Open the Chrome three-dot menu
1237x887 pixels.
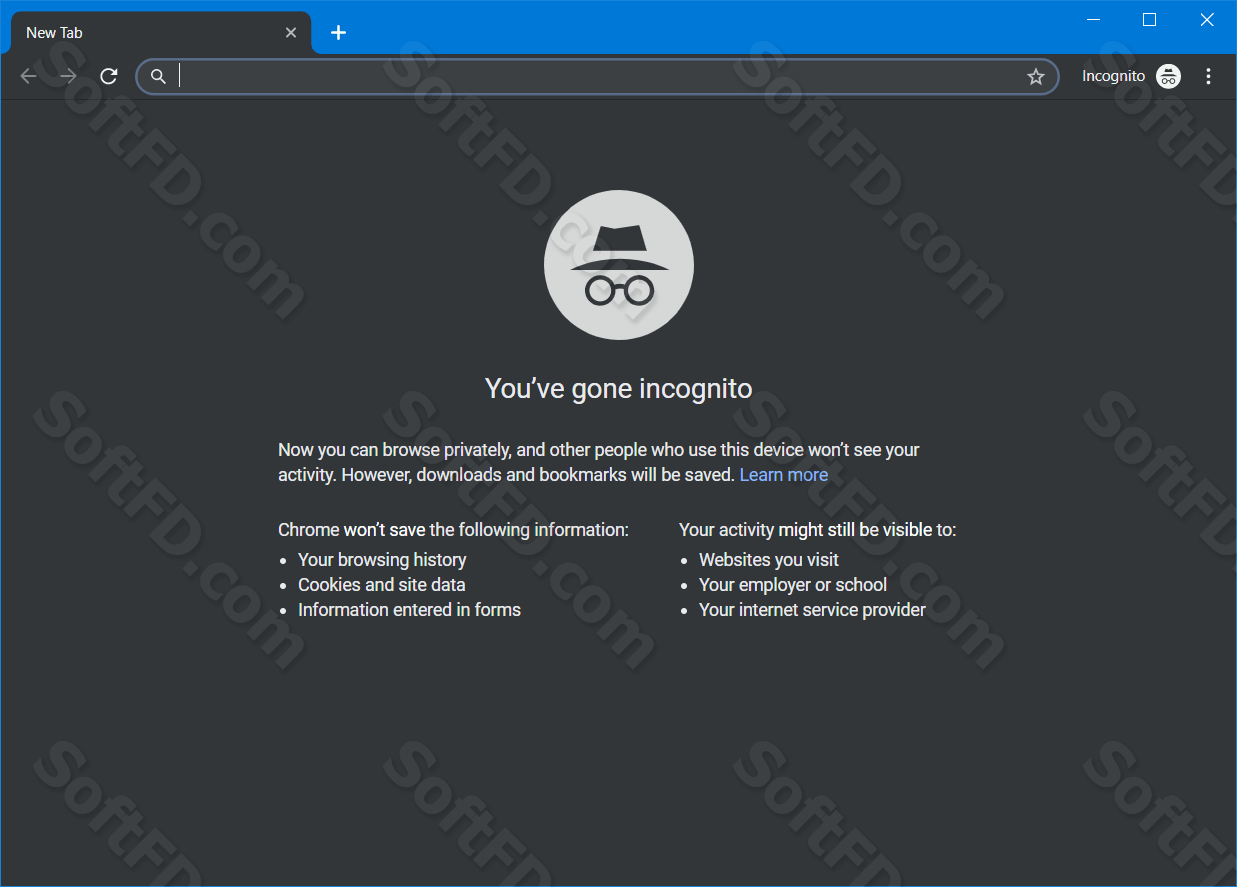(1208, 76)
